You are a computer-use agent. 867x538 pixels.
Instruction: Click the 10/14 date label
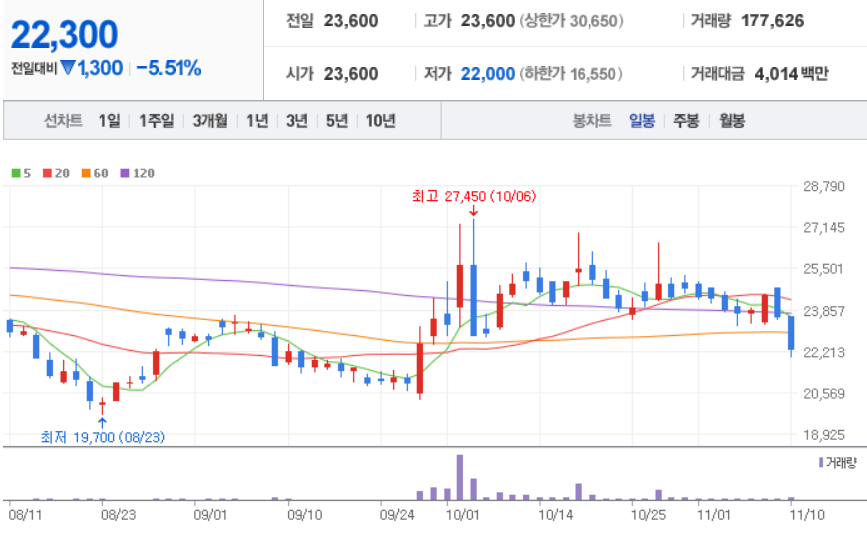tap(556, 515)
